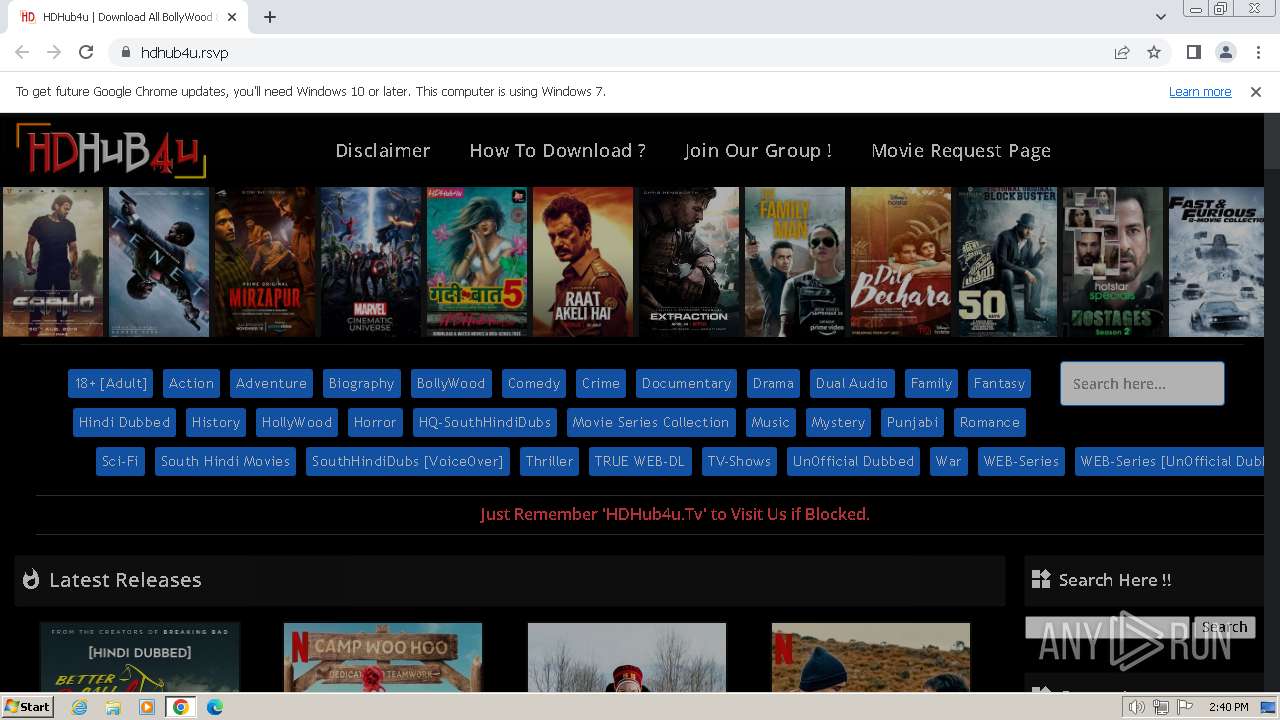Open the Learn more link

click(1200, 91)
